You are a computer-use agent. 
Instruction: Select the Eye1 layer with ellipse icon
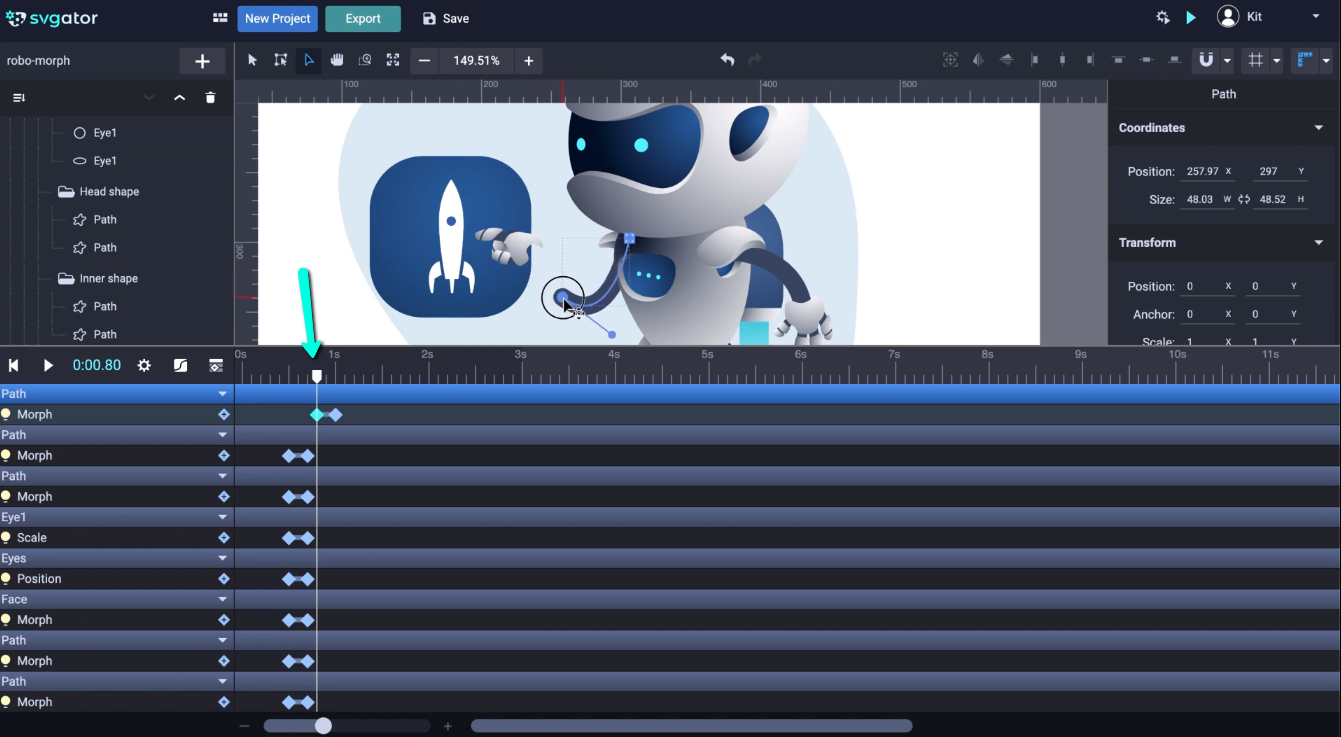(95, 161)
